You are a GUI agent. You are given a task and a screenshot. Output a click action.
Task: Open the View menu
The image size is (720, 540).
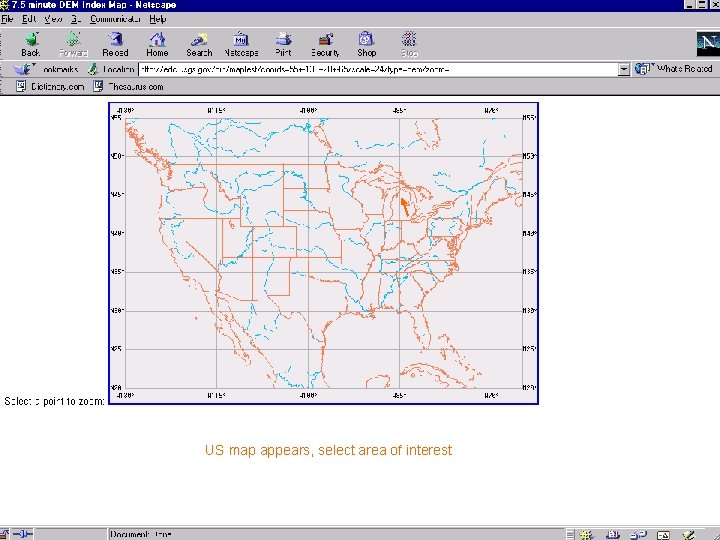coord(53,19)
